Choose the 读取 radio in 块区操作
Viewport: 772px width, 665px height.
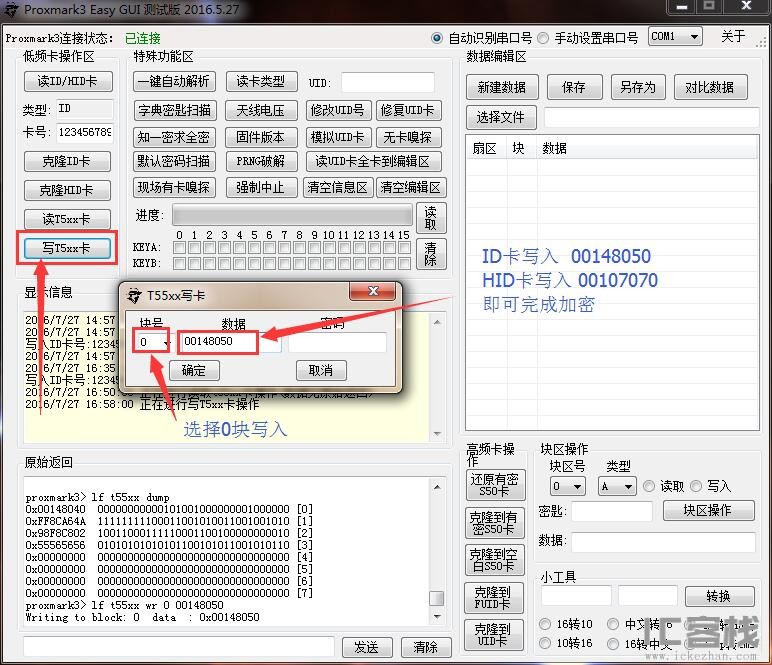click(x=649, y=486)
